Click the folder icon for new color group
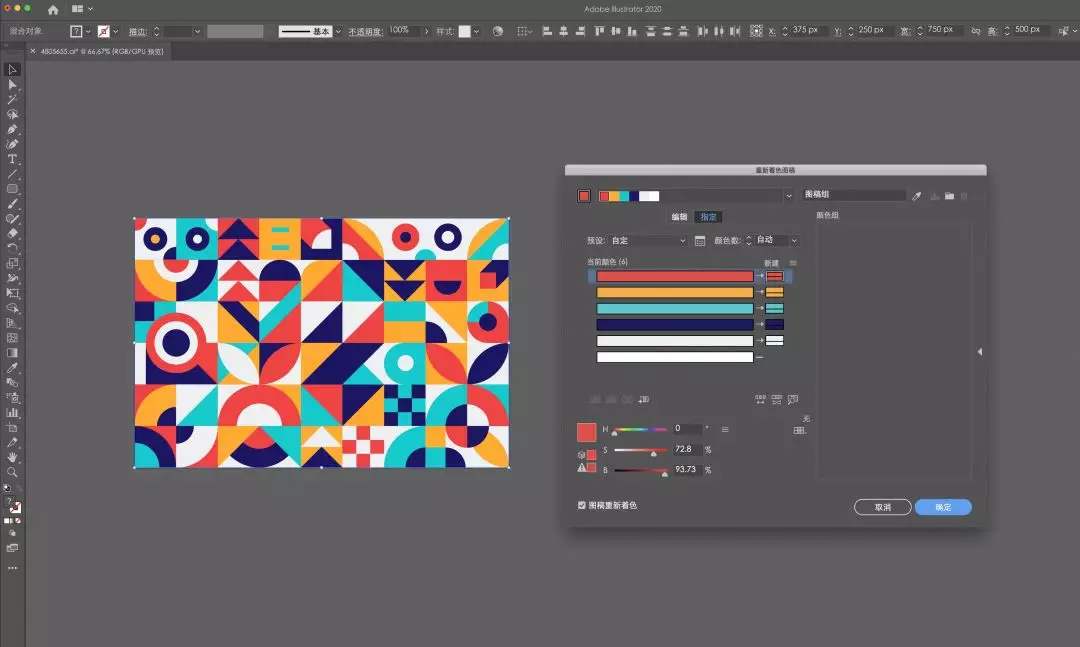1080x647 pixels. coord(949,196)
